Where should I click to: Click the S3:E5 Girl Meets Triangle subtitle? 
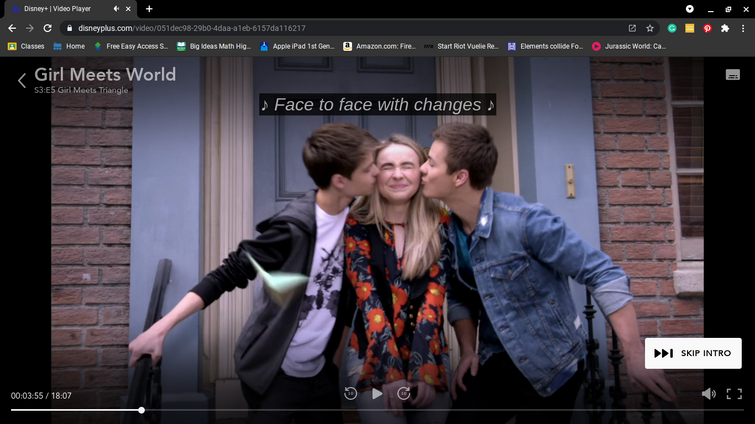[81, 90]
